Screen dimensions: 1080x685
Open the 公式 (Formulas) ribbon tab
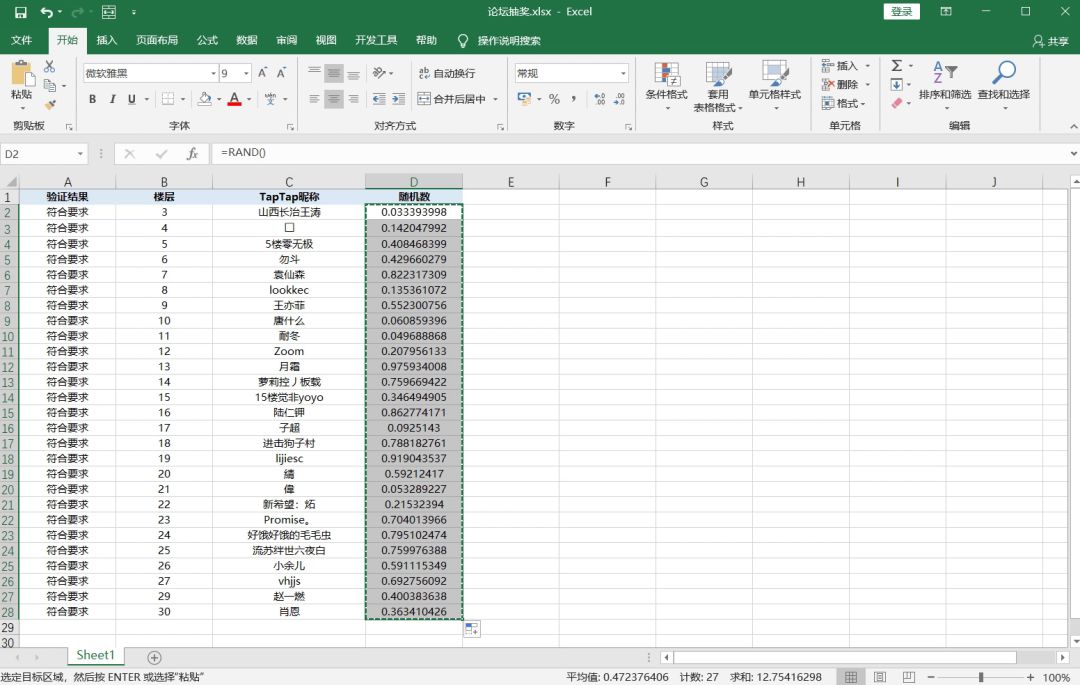(x=207, y=40)
